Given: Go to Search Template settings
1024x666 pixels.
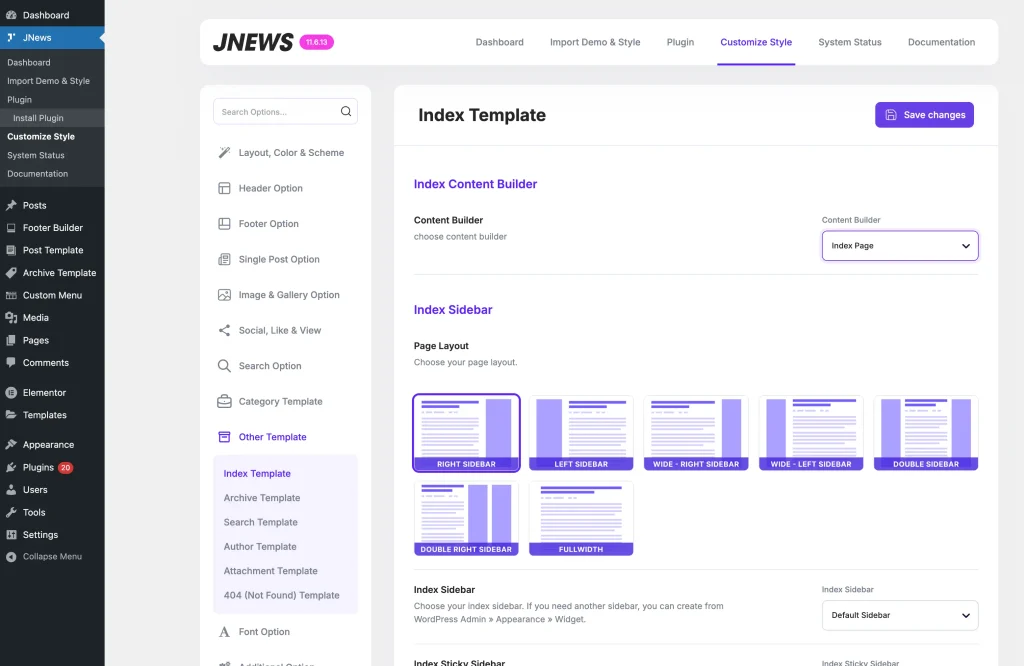Looking at the screenshot, I should (261, 522).
